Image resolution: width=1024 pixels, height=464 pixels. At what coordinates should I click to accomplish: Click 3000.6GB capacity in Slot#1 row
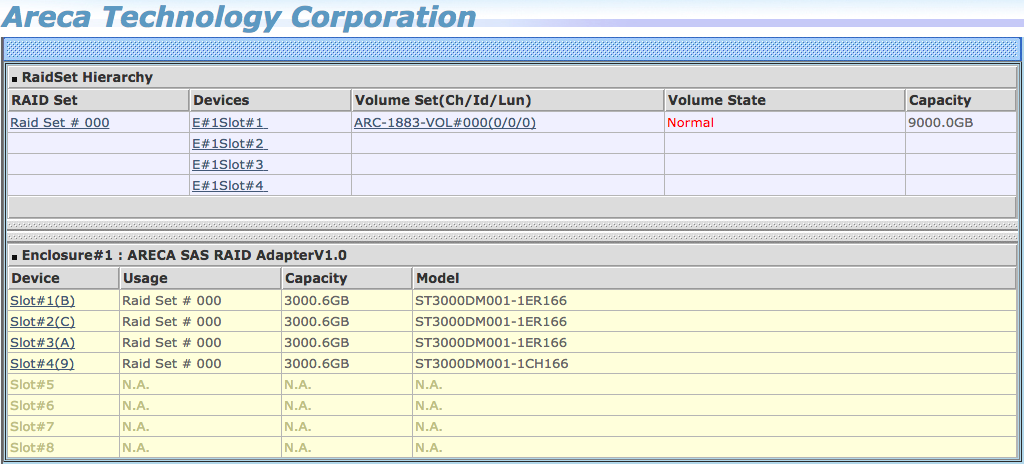click(x=317, y=301)
